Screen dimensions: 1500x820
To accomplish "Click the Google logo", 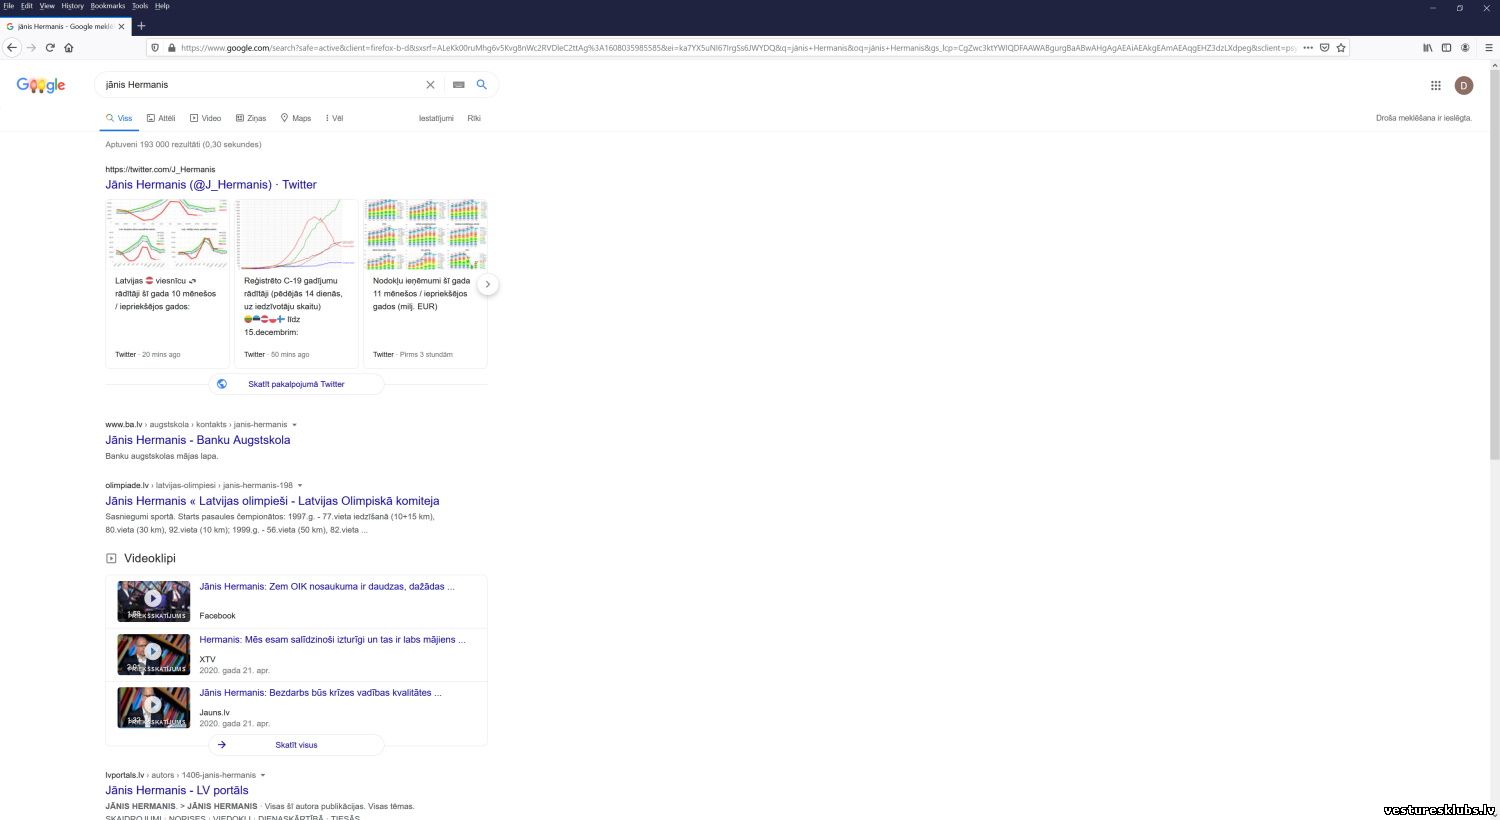I will (x=41, y=86).
